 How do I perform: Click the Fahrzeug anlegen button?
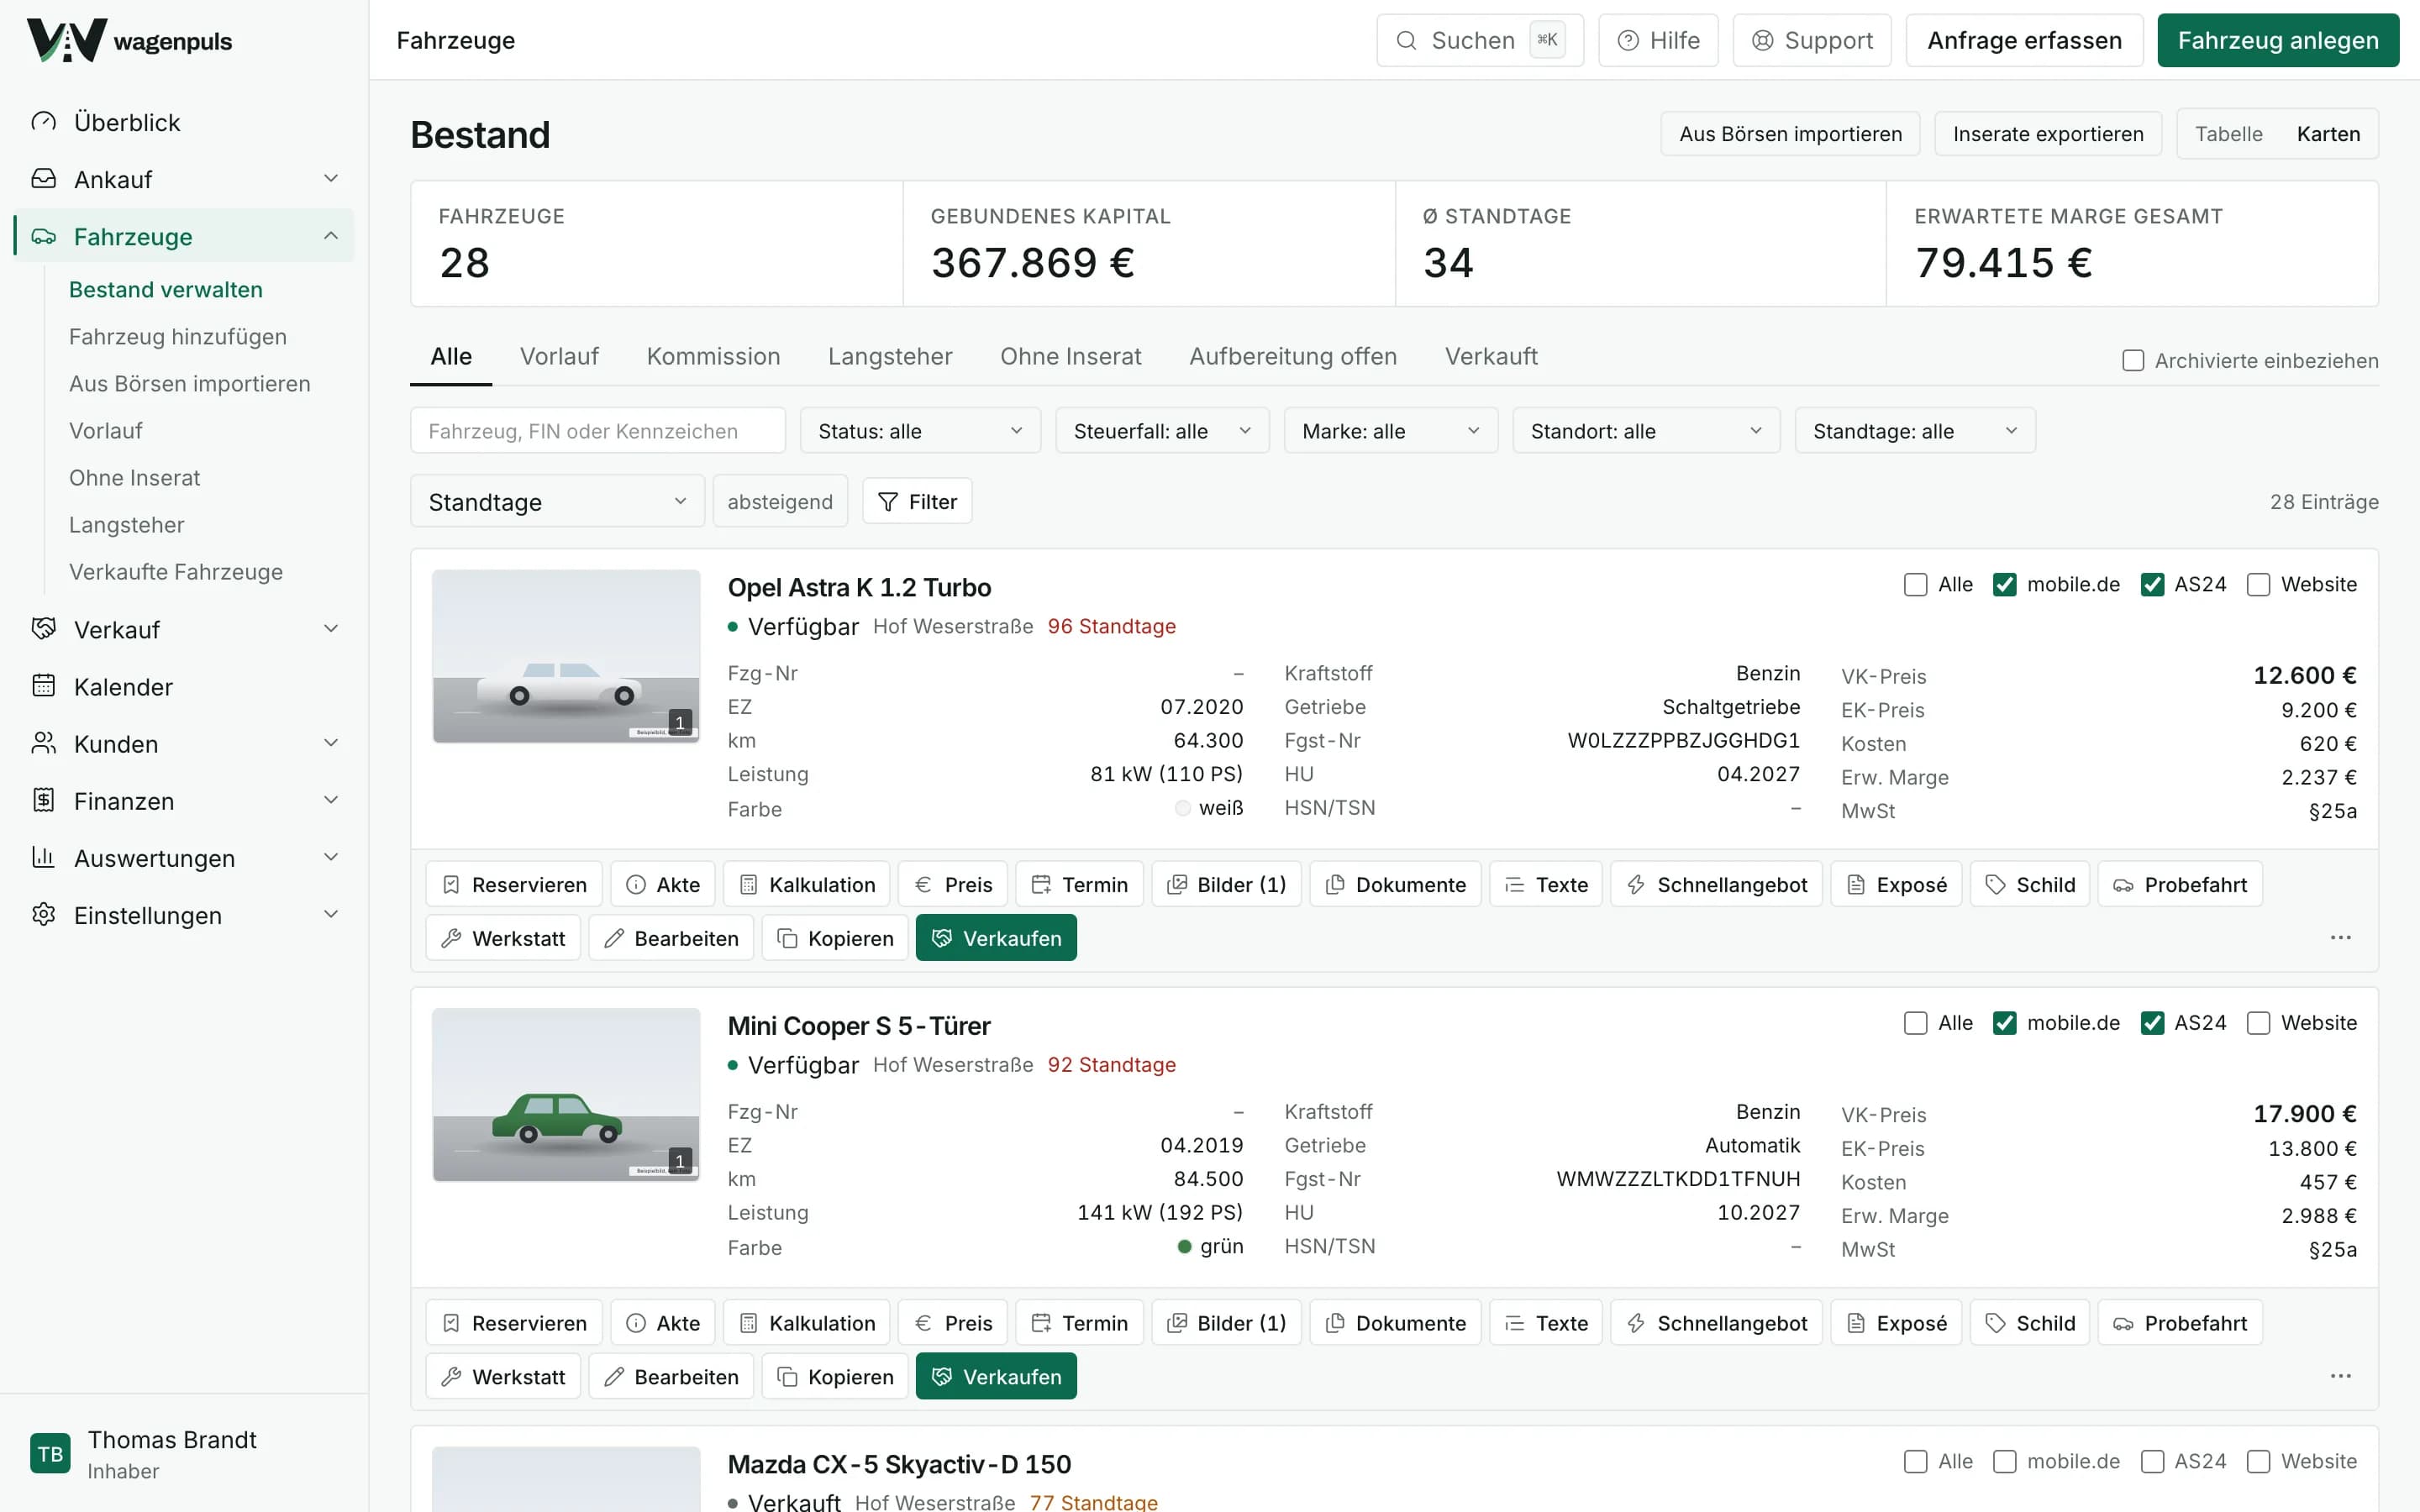[x=2278, y=40]
